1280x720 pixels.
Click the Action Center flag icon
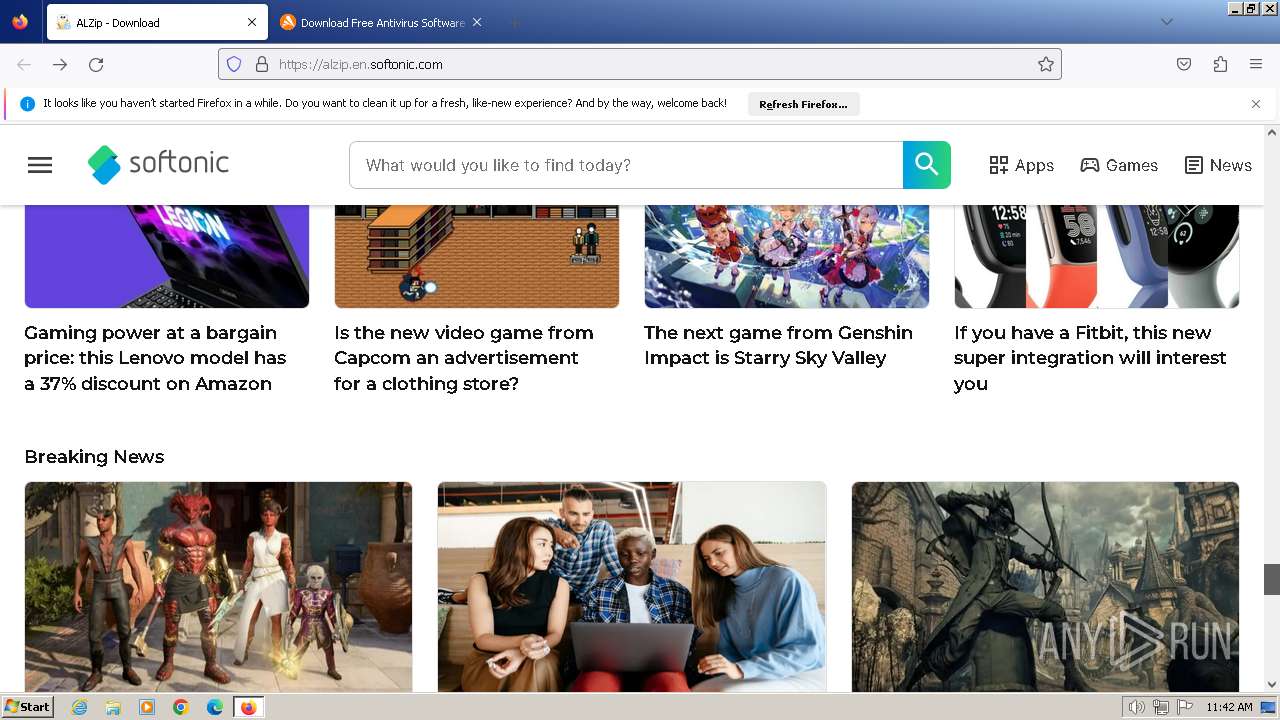pyautogui.click(x=1185, y=707)
